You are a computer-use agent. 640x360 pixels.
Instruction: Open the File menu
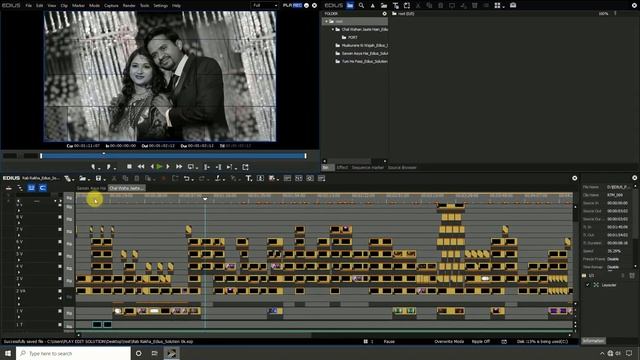(x=29, y=6)
